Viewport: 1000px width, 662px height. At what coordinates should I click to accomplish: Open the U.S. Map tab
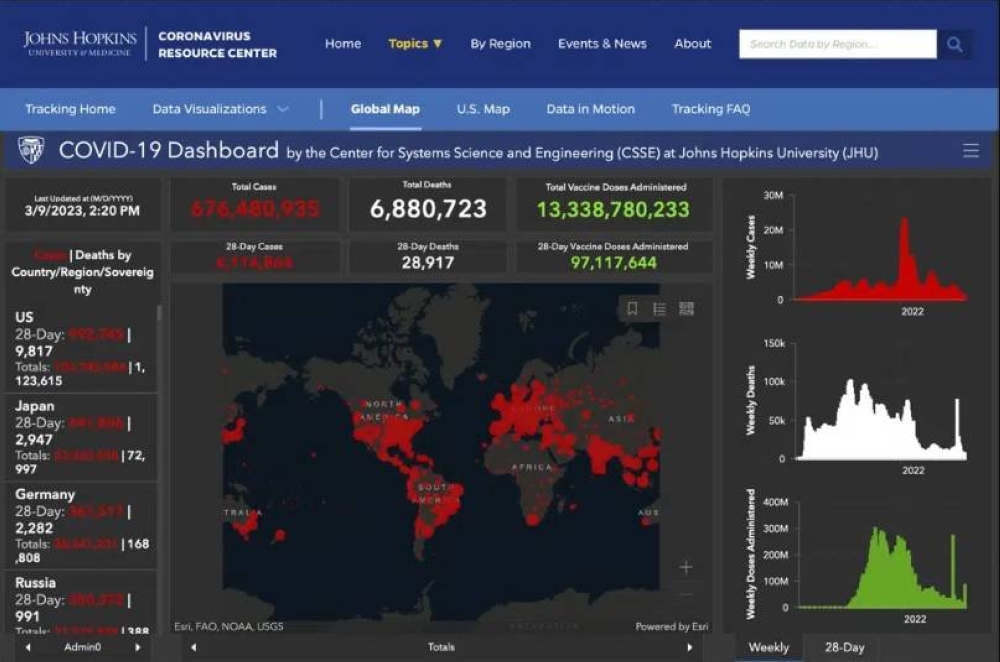[483, 109]
